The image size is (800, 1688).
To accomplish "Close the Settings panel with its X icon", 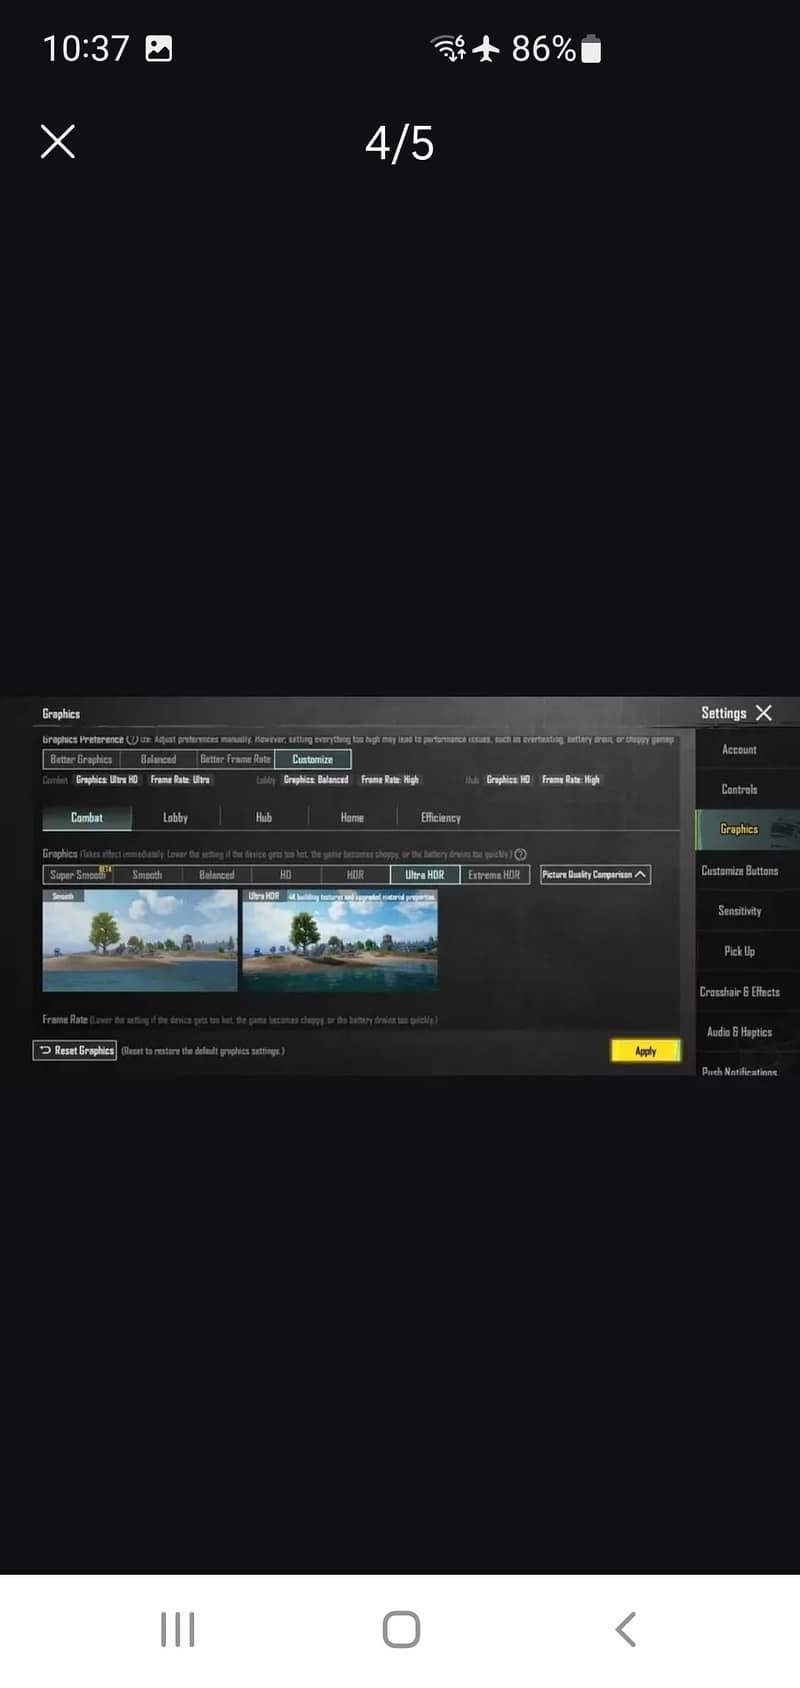I will [764, 713].
